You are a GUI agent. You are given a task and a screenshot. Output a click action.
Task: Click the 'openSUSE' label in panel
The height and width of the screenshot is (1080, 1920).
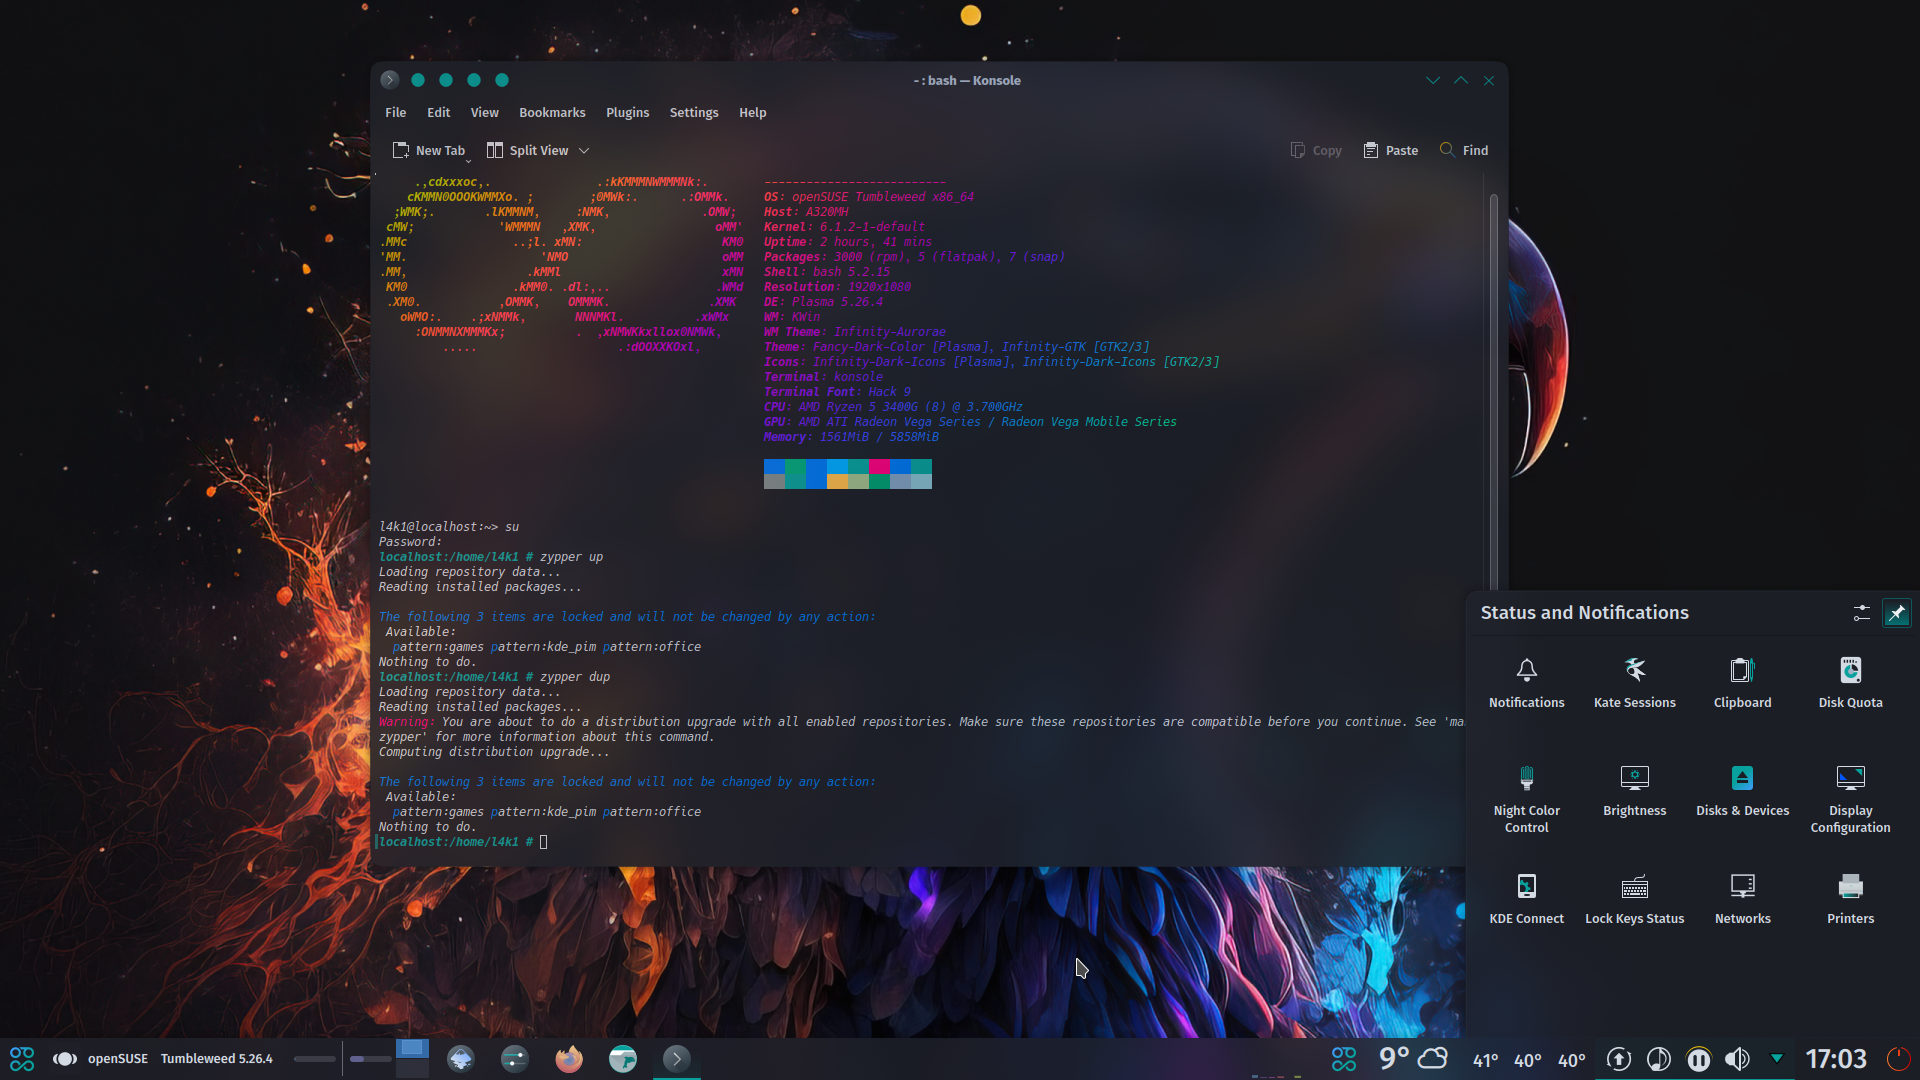tap(118, 1059)
